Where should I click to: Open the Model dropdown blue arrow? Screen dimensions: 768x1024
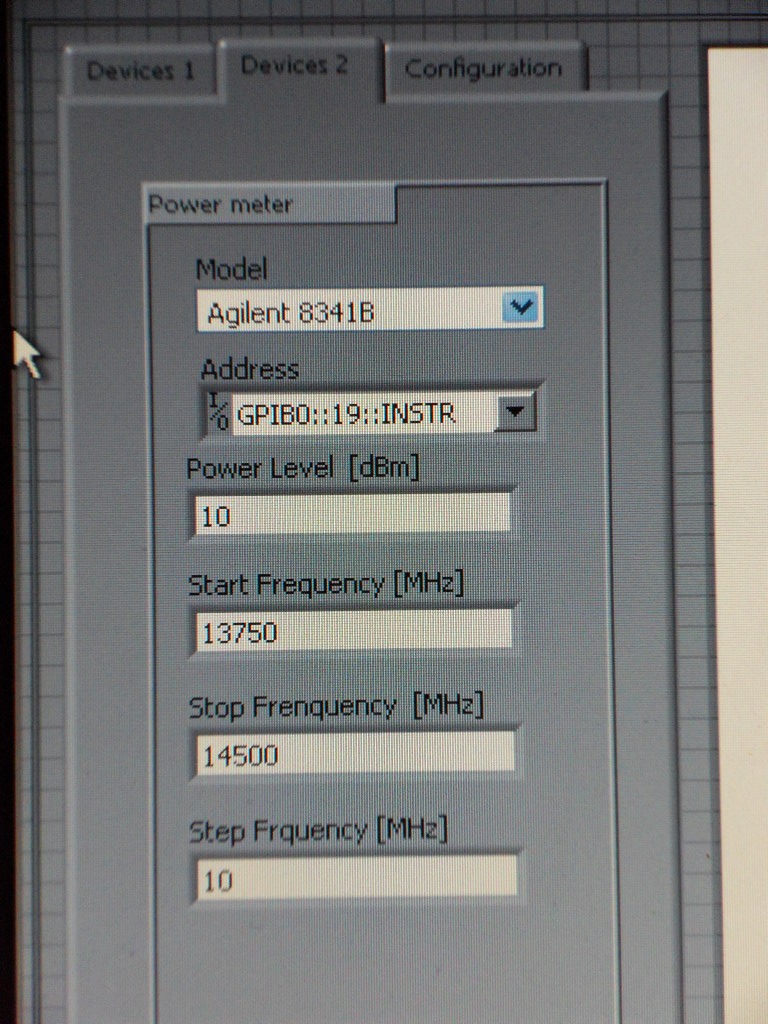coord(521,306)
